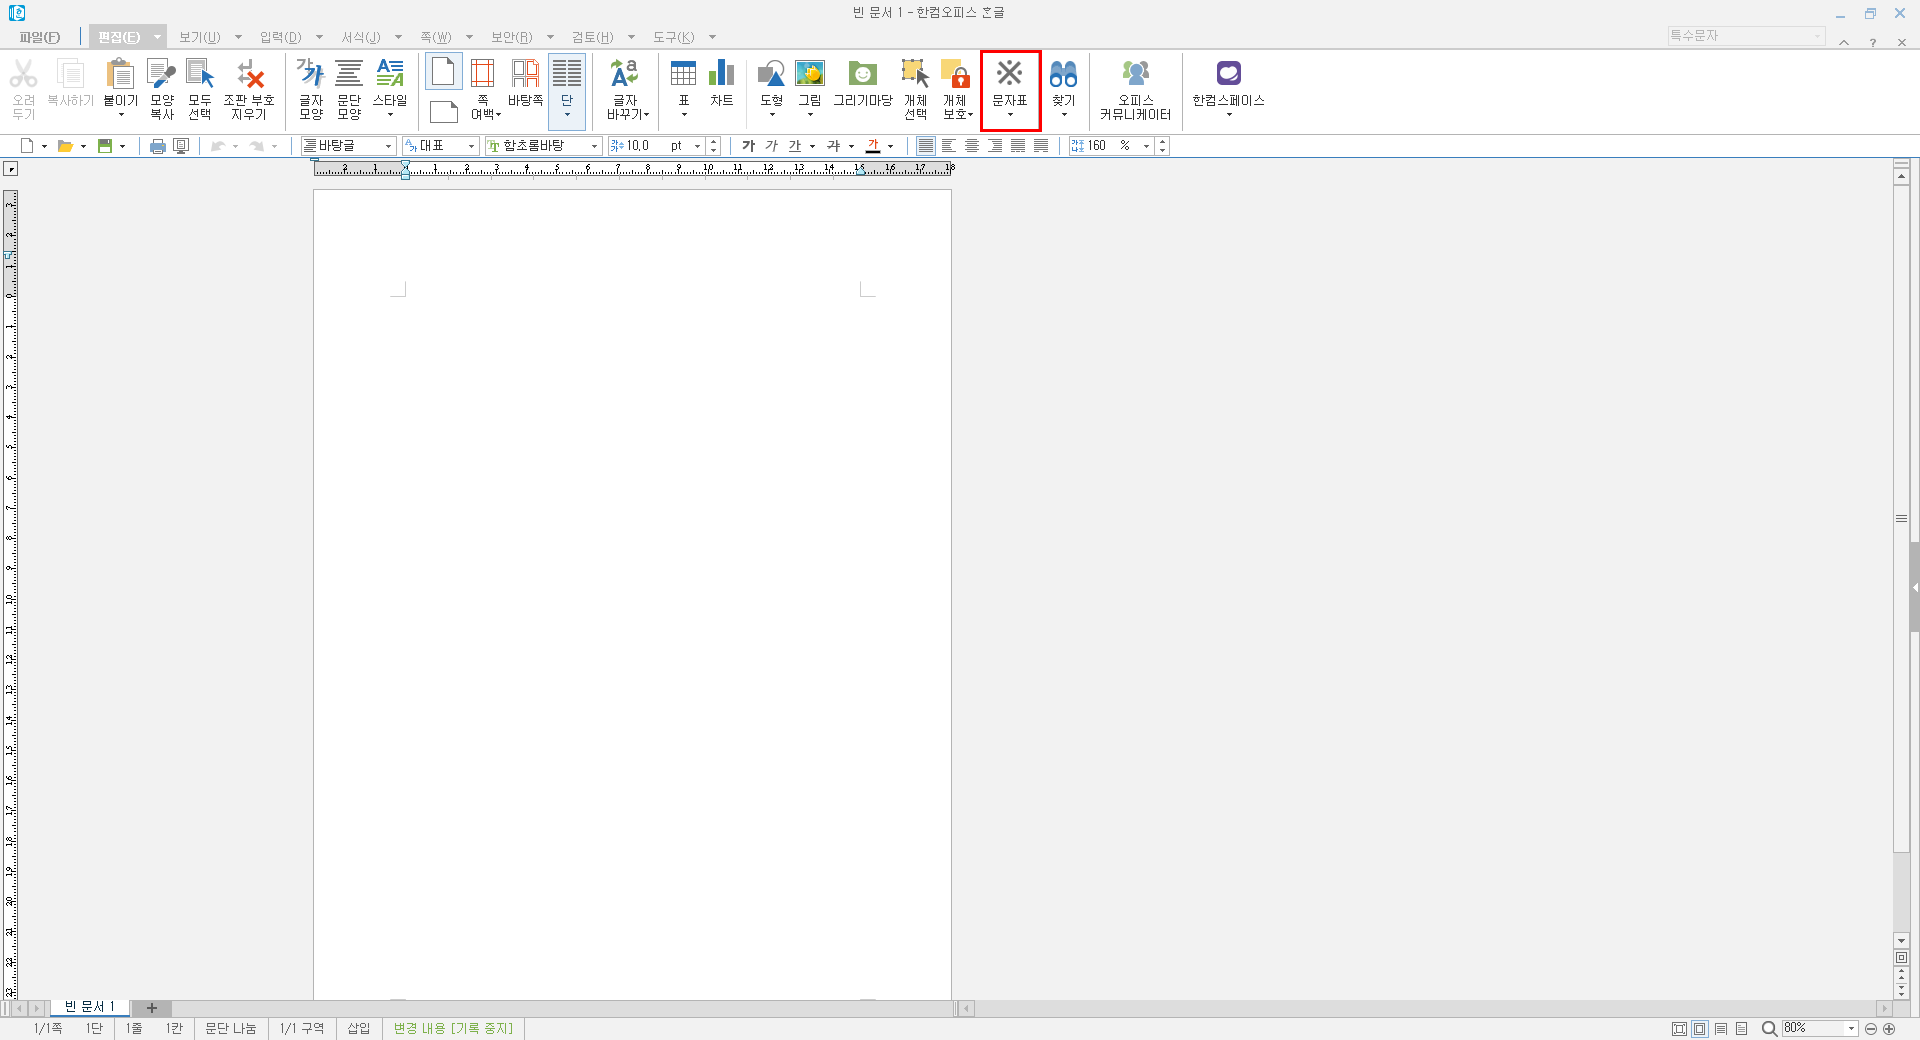This screenshot has width=1920, height=1040.
Task: Toggle bold 가 formatting
Action: coord(748,146)
